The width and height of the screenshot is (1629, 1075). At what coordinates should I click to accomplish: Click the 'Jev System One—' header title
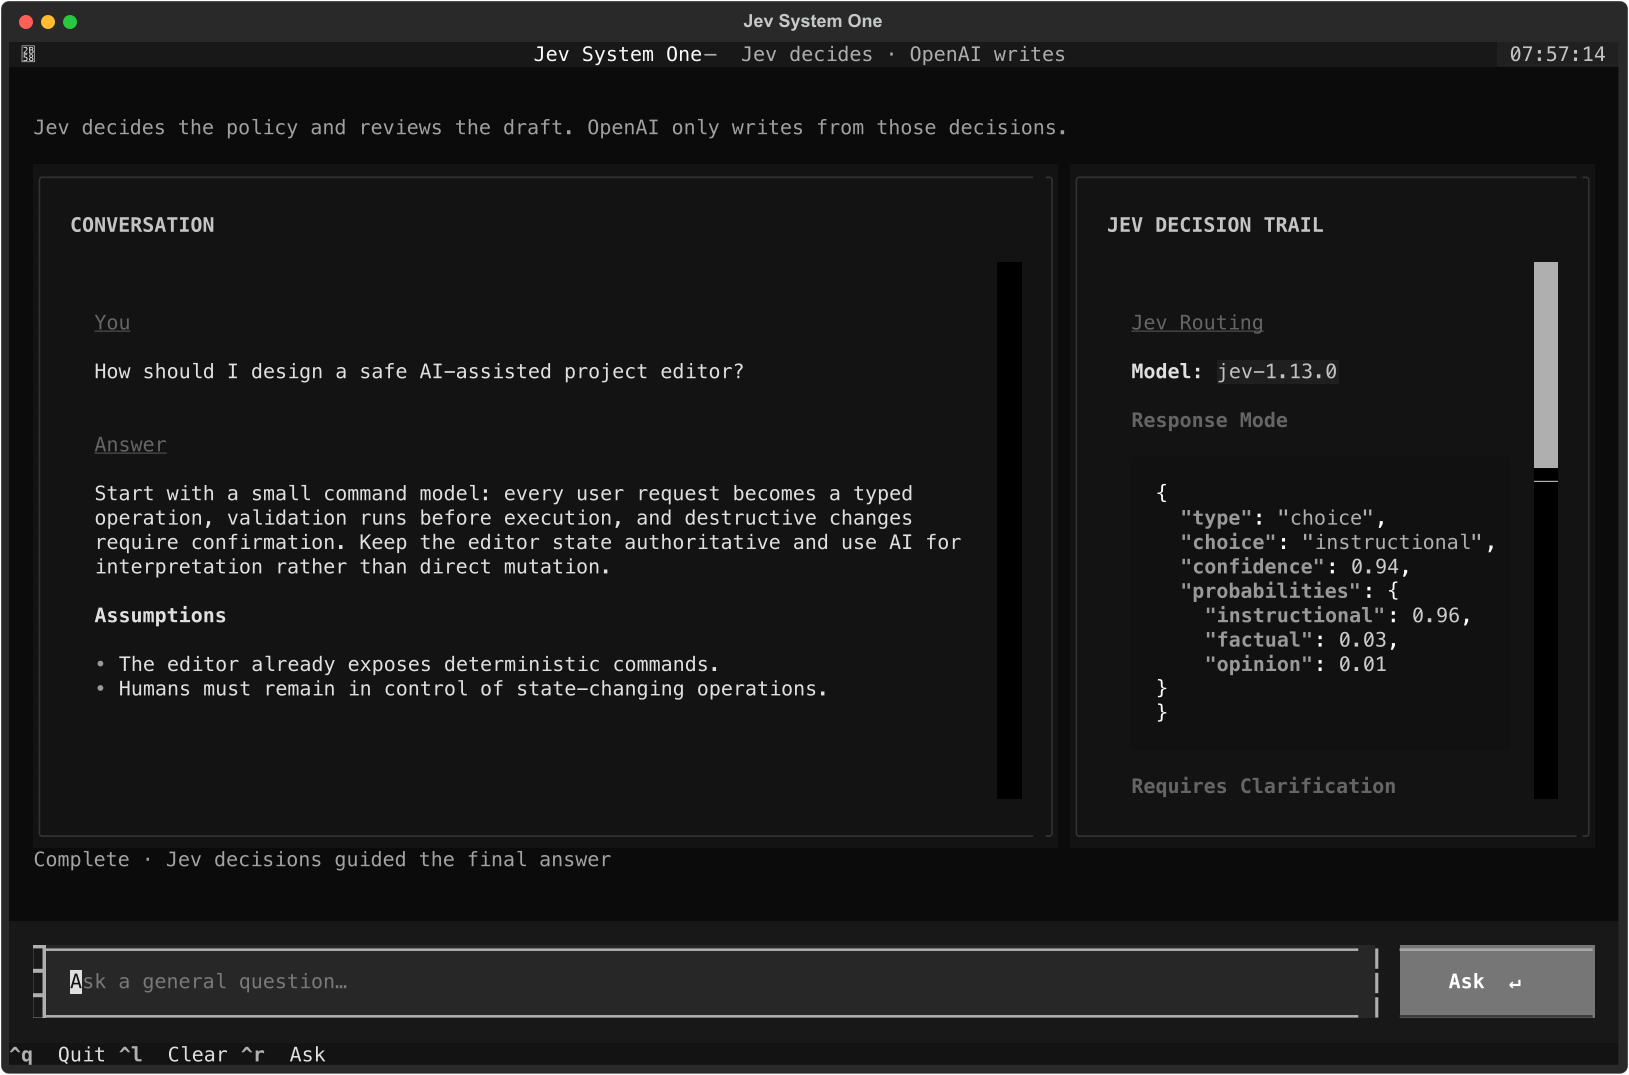pyautogui.click(x=625, y=54)
